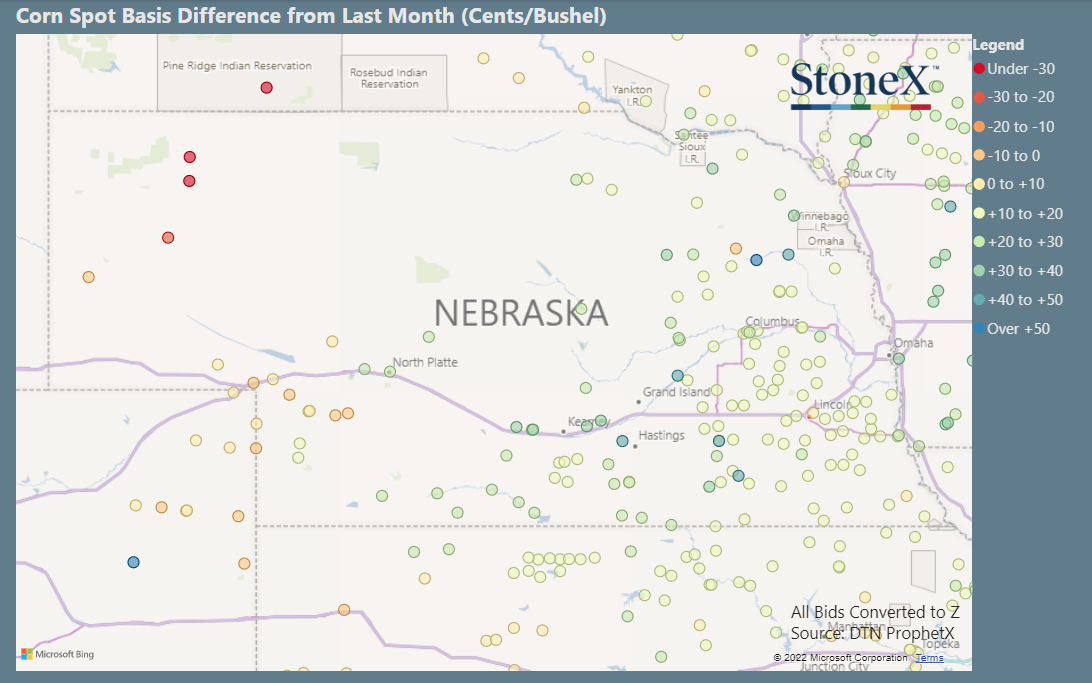
Task: Click the Source: DTN ProphetX note
Action: click(x=873, y=633)
